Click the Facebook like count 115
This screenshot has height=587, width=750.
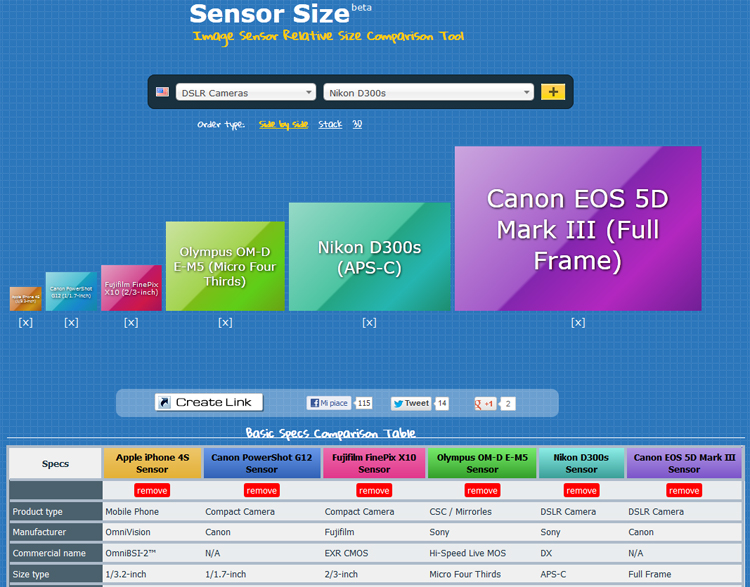tap(364, 403)
